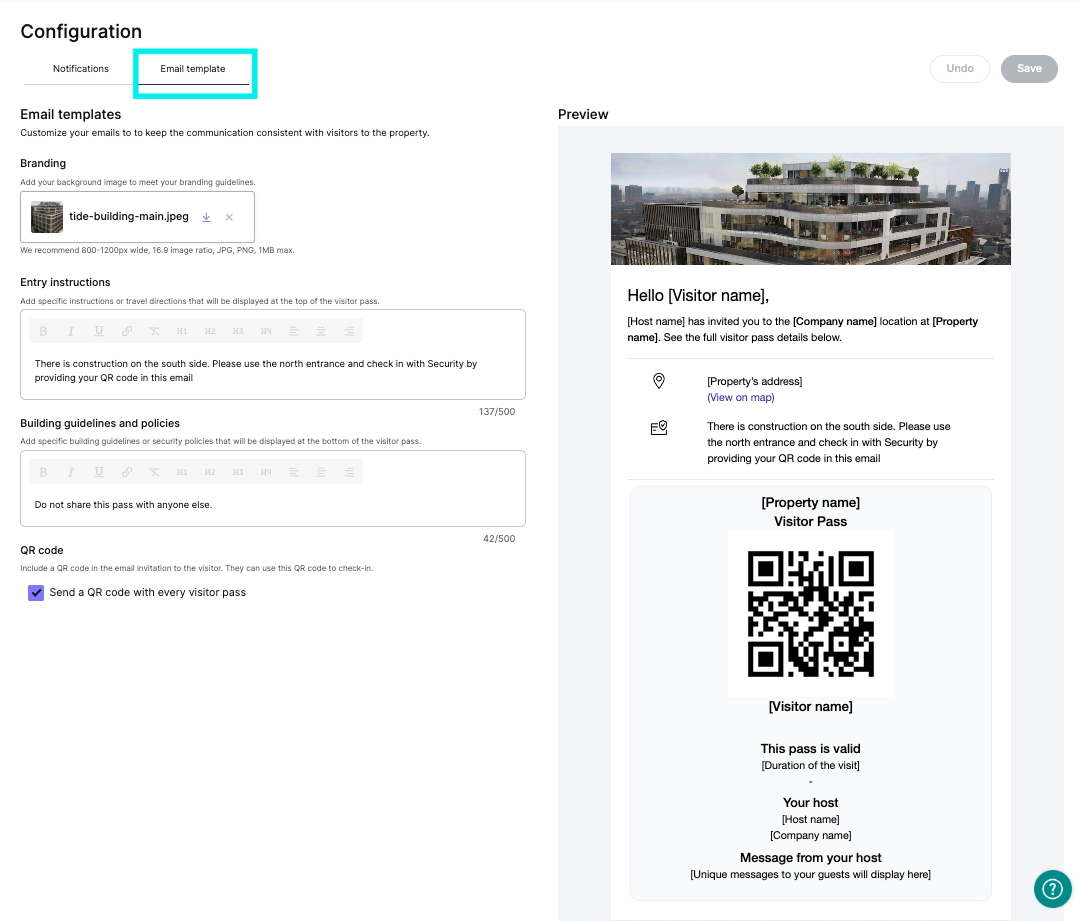Center align text in Entry instructions editor
Image resolution: width=1081 pixels, height=921 pixels.
coord(321,331)
